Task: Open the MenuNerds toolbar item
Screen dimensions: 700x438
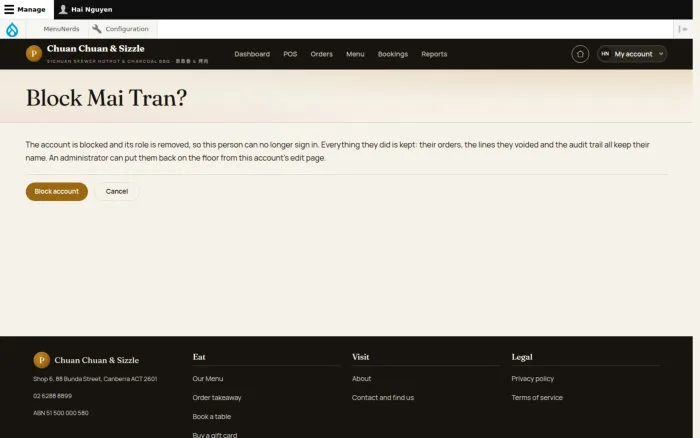Action: pyautogui.click(x=61, y=29)
